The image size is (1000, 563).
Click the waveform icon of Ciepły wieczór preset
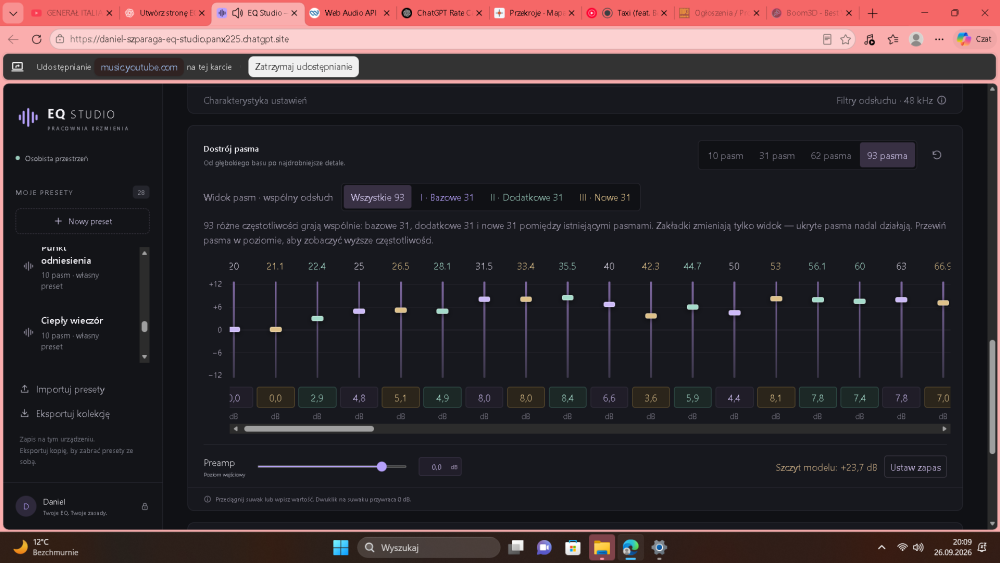tap(28, 332)
